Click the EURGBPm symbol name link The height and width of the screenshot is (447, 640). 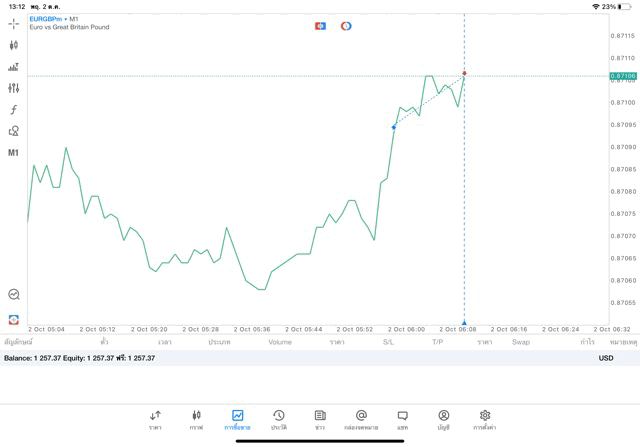coord(48,19)
